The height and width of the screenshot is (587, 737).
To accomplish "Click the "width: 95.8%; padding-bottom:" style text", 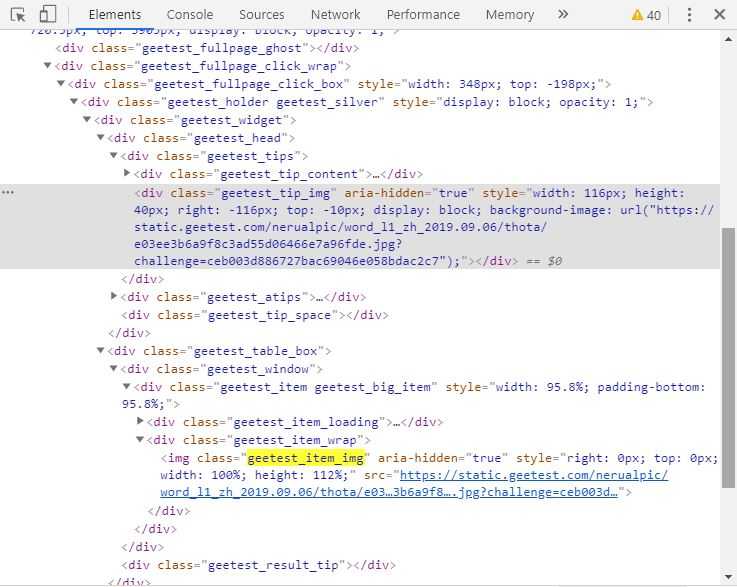I will pos(600,387).
